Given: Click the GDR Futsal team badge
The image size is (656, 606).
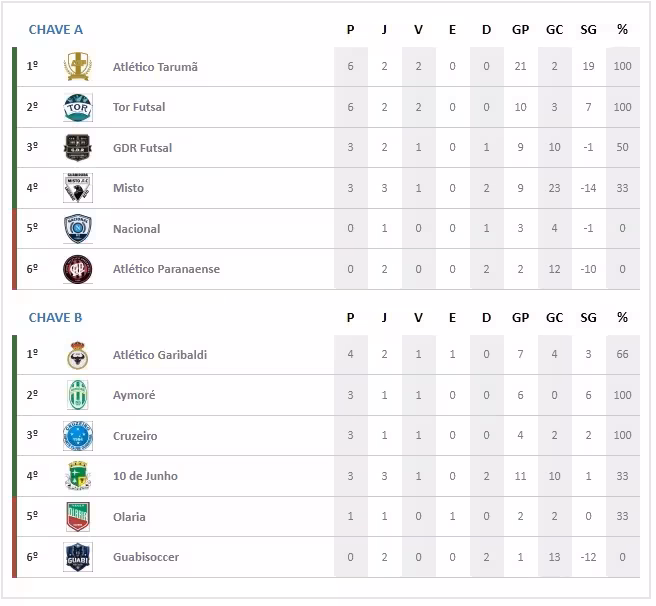Looking at the screenshot, I should click(77, 148).
